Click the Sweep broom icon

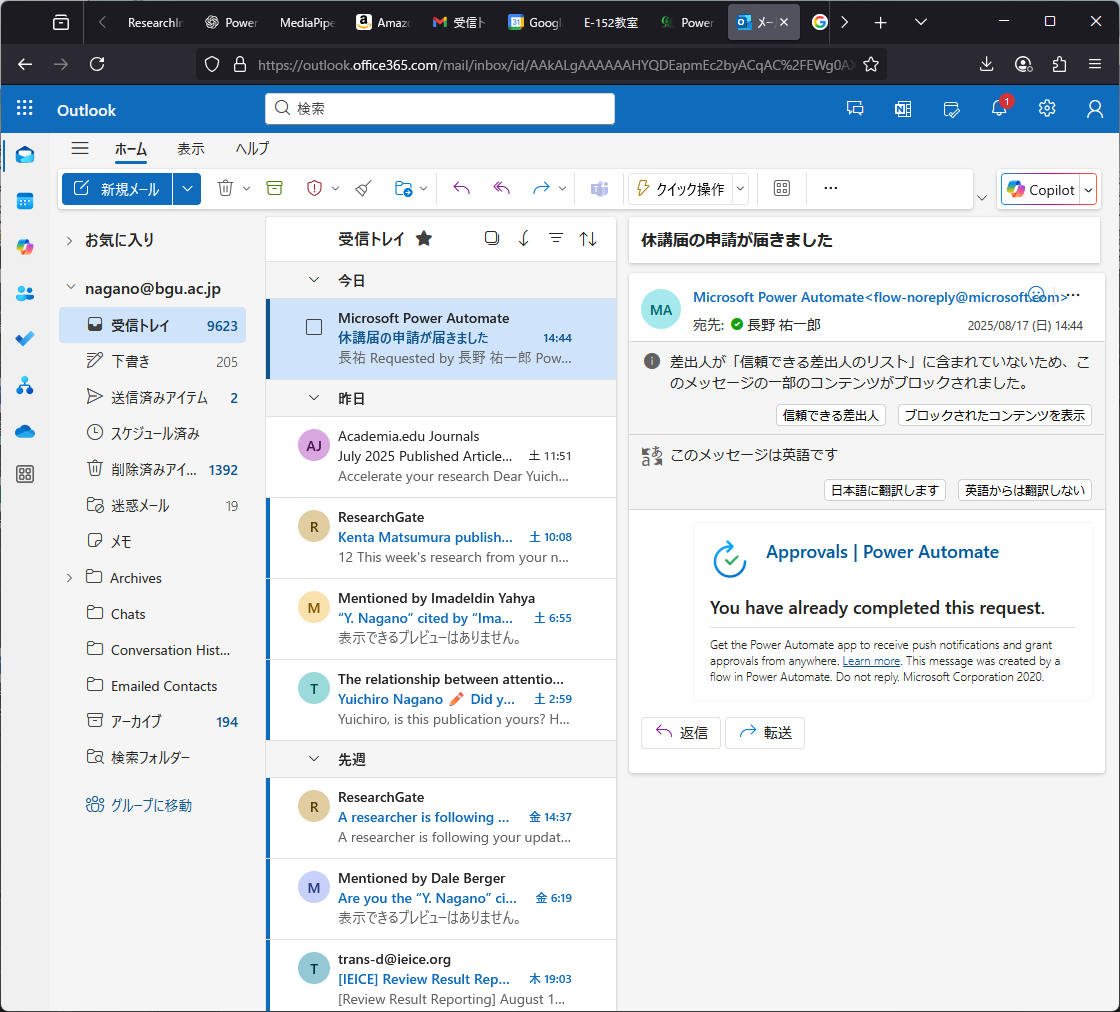(x=364, y=188)
